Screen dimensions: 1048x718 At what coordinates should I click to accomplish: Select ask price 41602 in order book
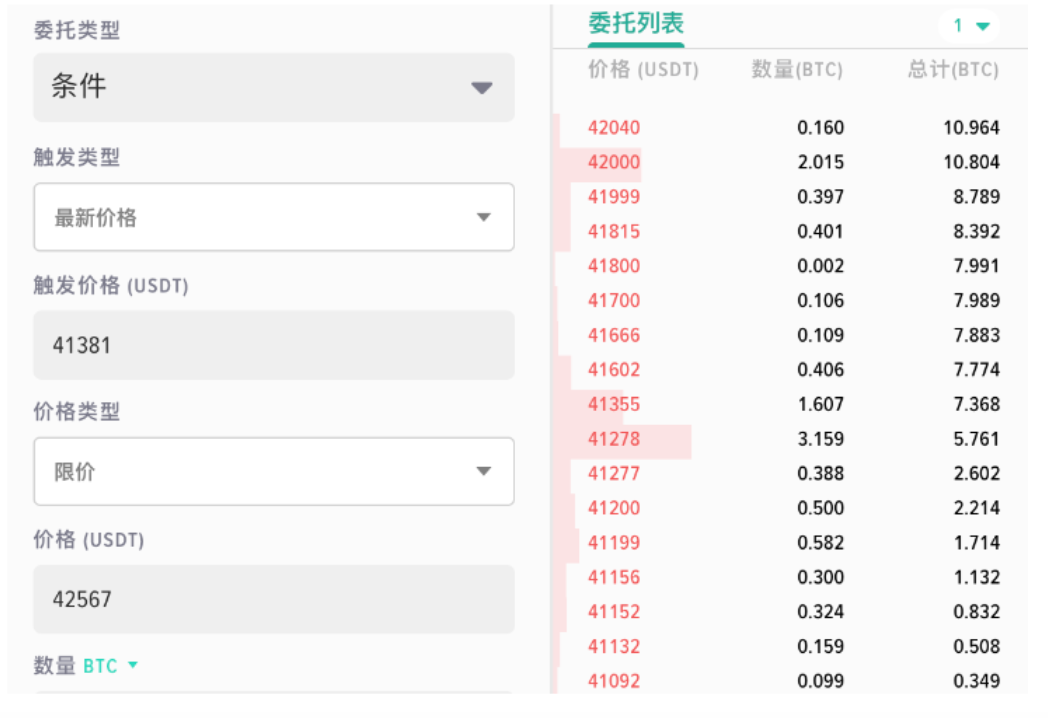(x=614, y=370)
